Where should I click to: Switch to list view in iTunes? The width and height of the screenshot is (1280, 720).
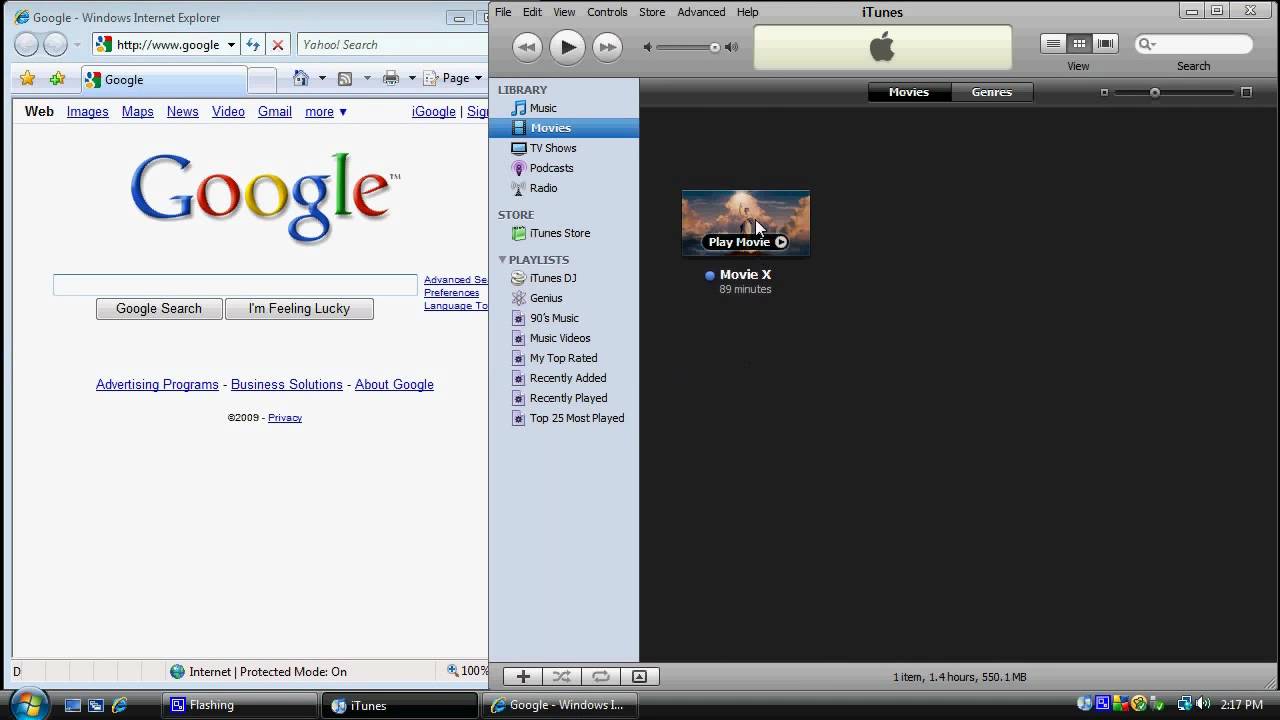(1053, 44)
